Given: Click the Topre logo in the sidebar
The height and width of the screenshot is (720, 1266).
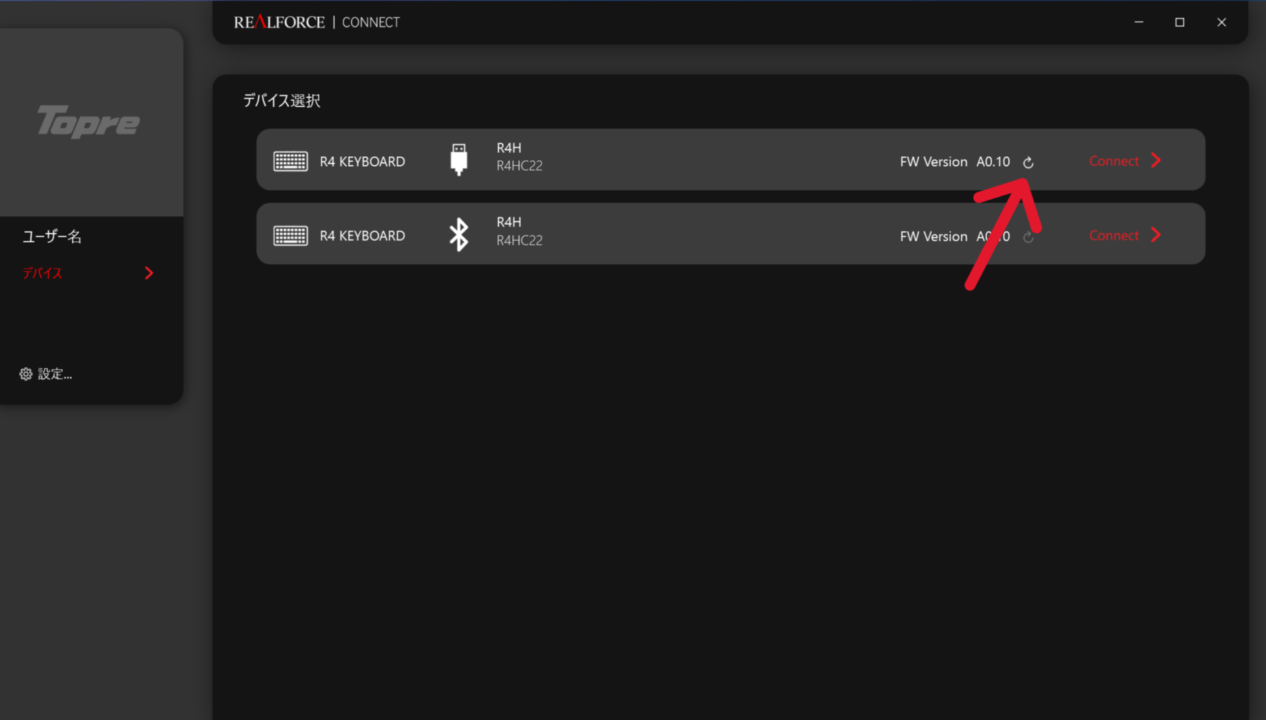Looking at the screenshot, I should click(88, 122).
